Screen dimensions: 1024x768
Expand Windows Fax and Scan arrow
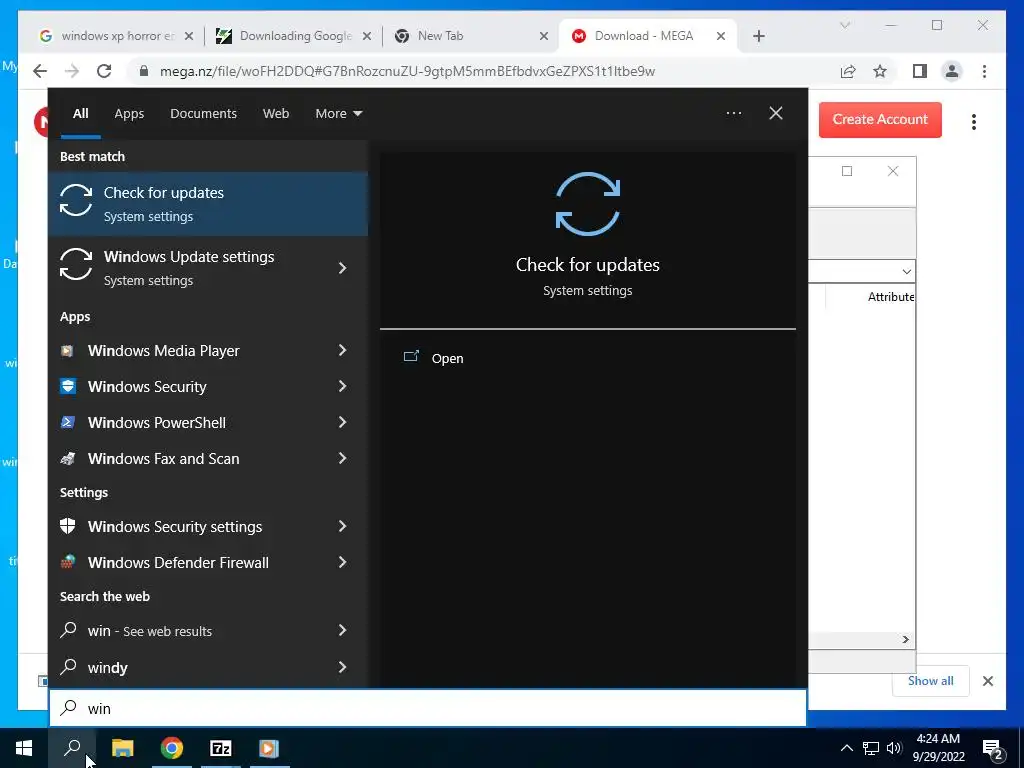pos(343,458)
